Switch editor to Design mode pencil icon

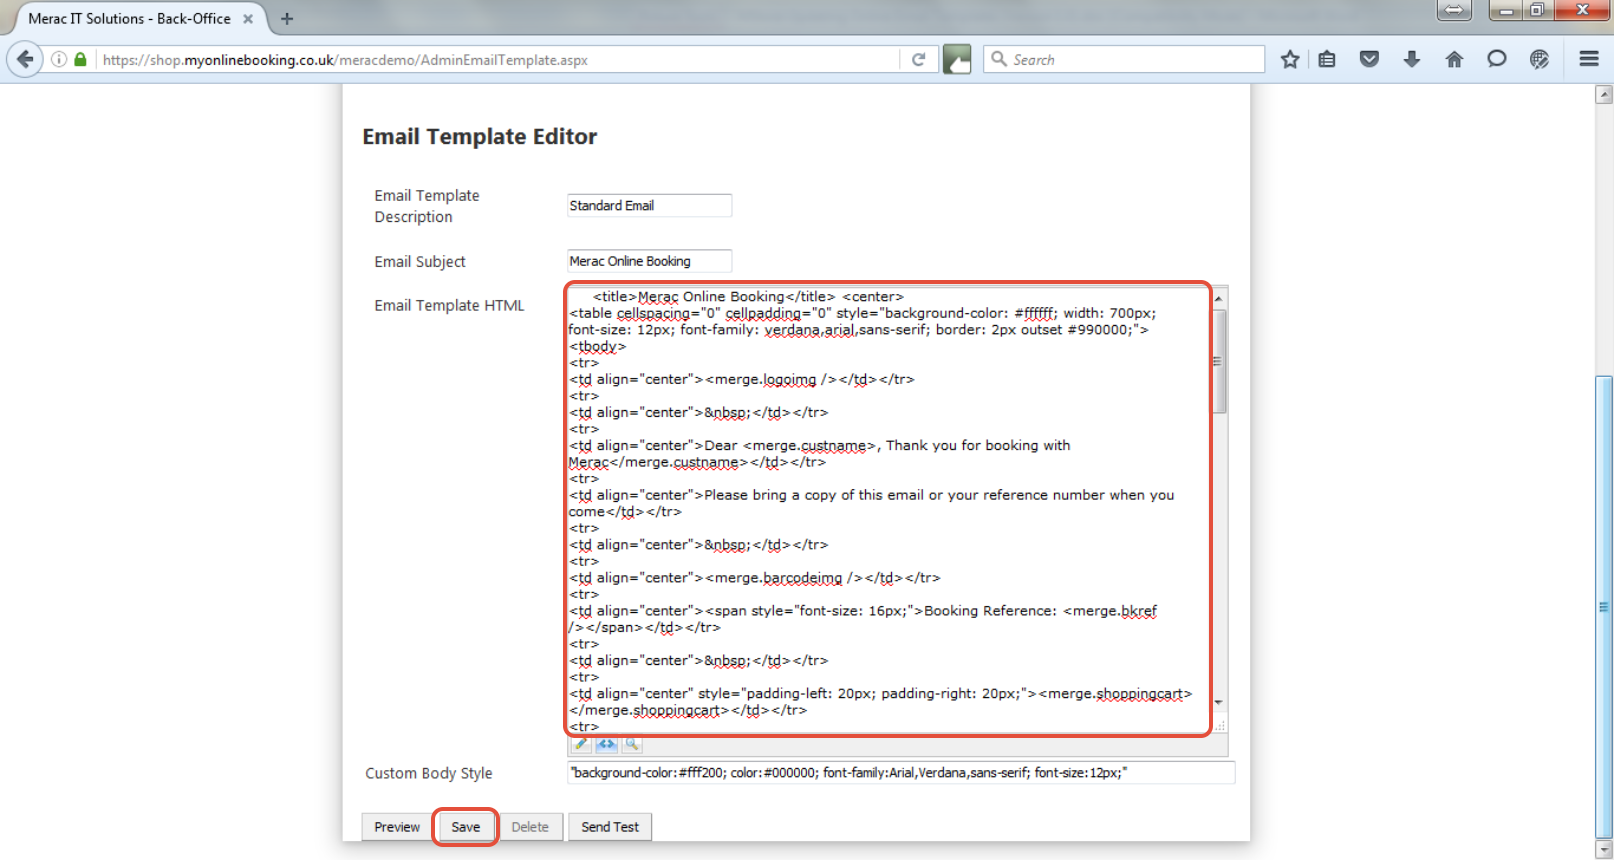tap(581, 744)
